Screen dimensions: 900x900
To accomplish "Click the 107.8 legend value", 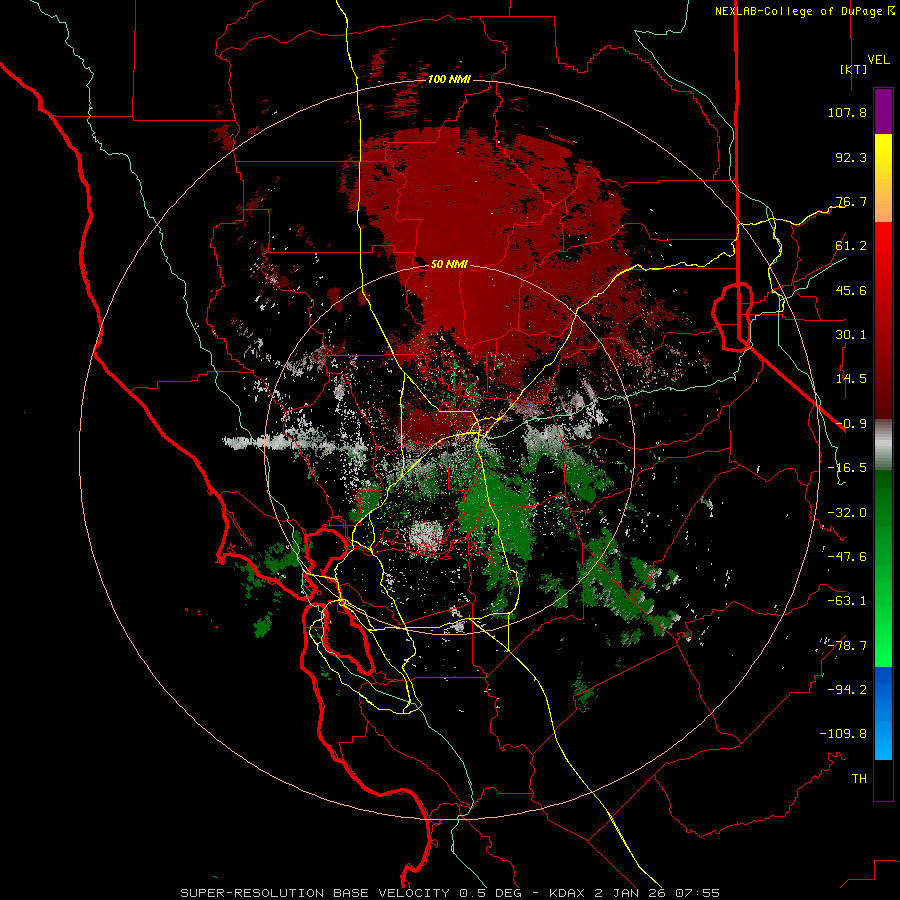I will pos(847,112).
